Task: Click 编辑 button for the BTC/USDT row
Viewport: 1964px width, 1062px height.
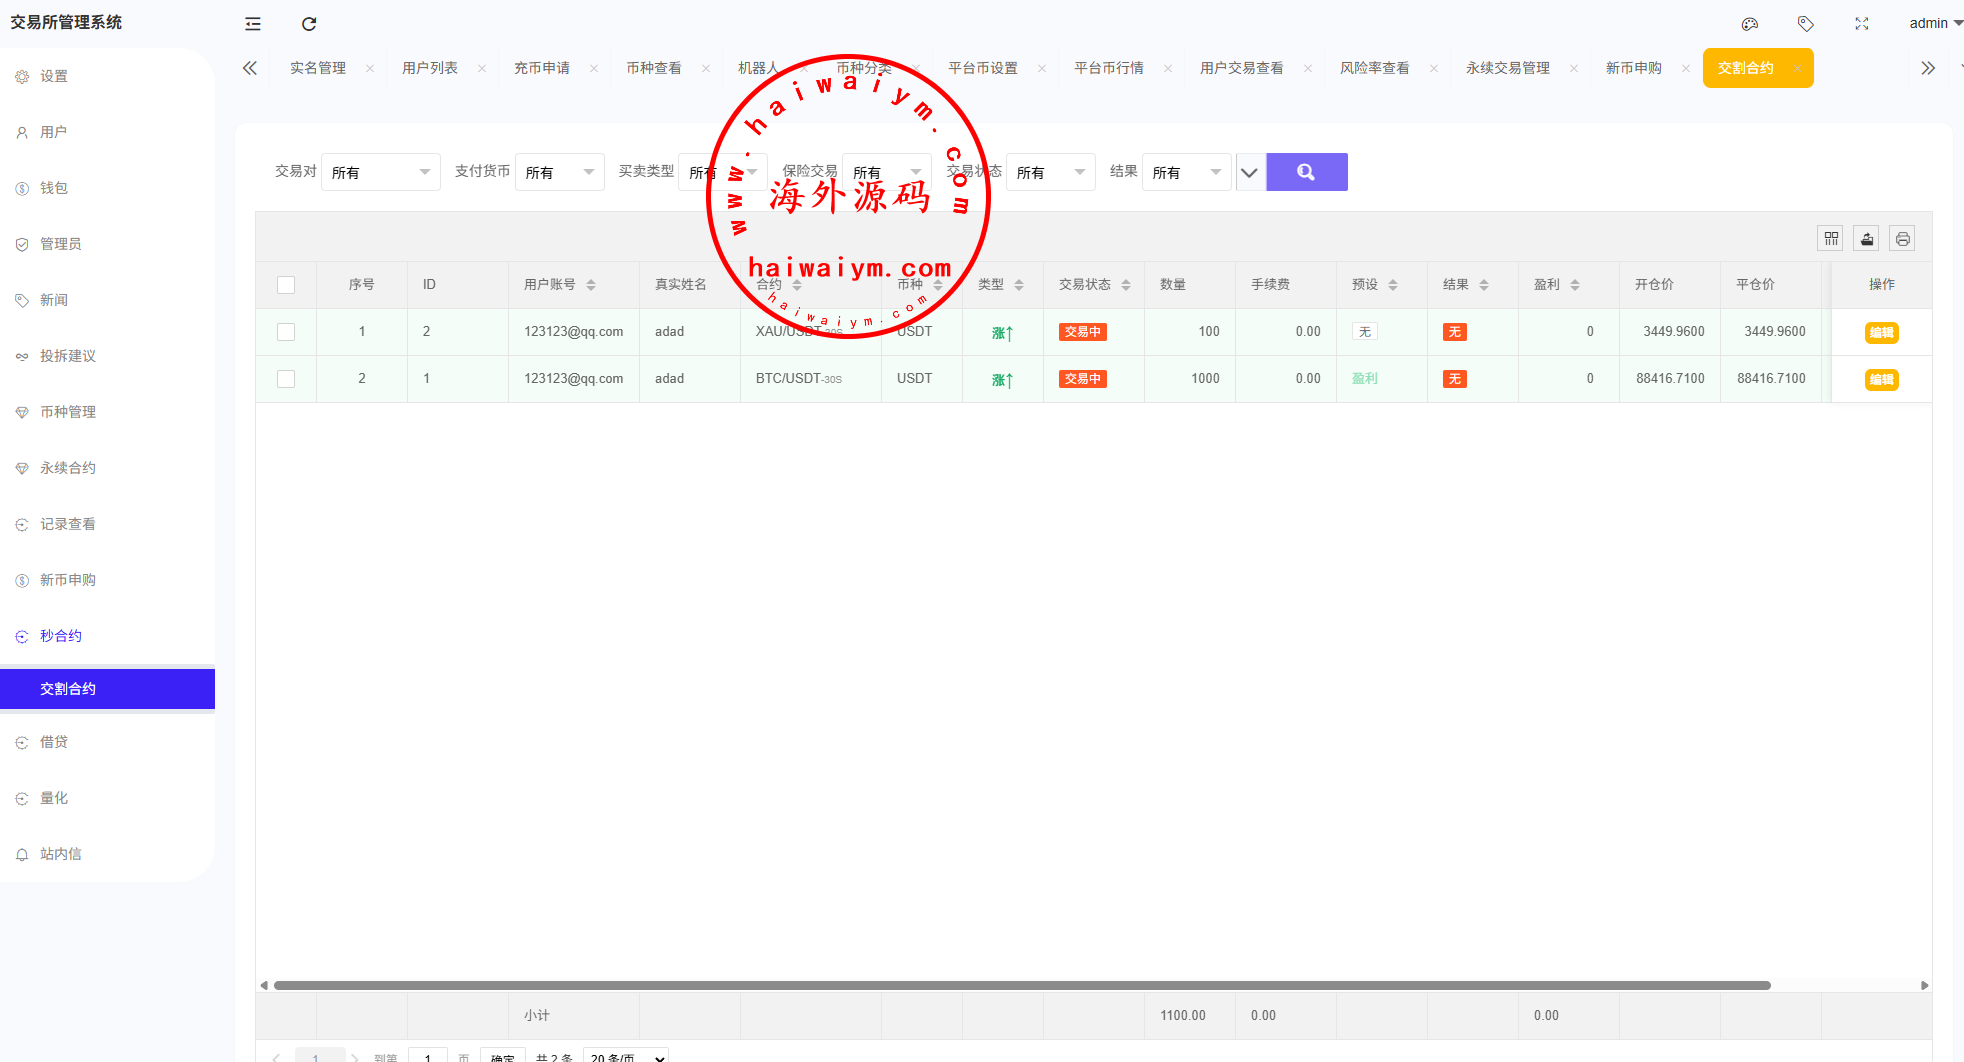Action: pyautogui.click(x=1881, y=380)
